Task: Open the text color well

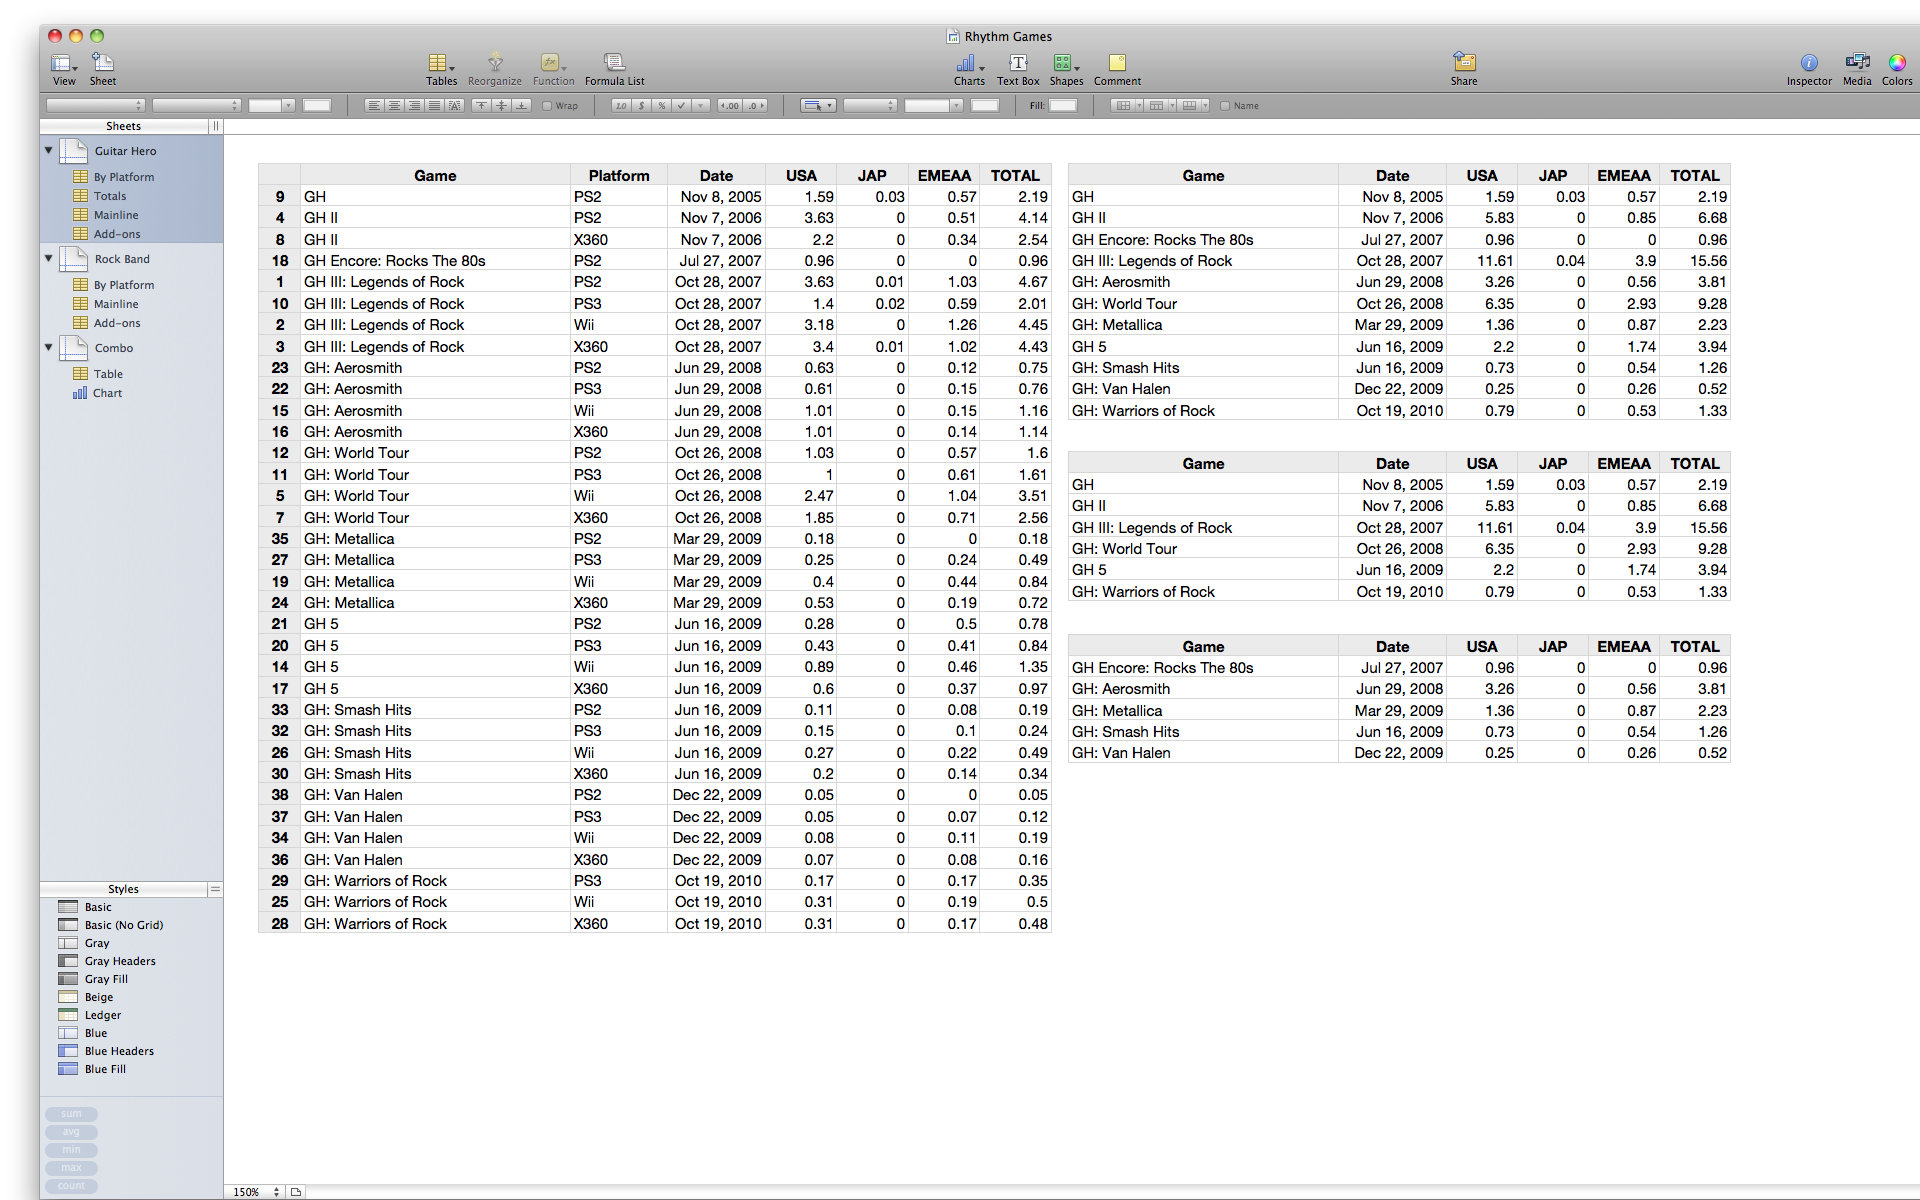Action: [317, 105]
